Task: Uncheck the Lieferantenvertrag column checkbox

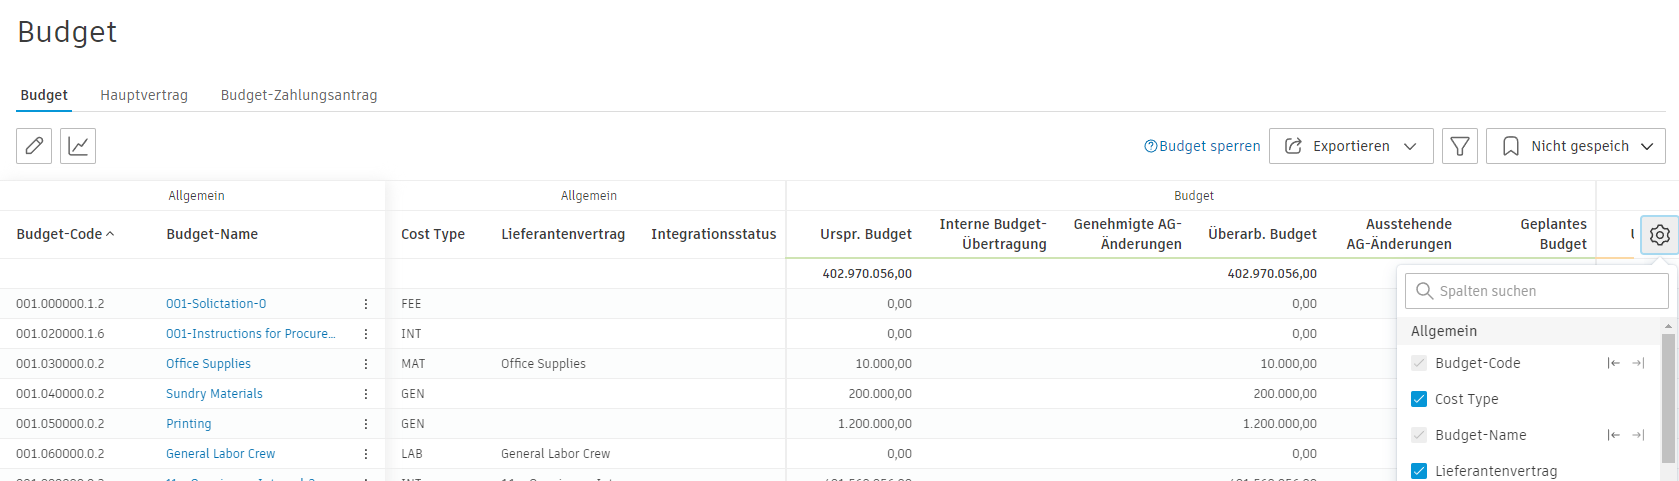Action: click(1418, 471)
